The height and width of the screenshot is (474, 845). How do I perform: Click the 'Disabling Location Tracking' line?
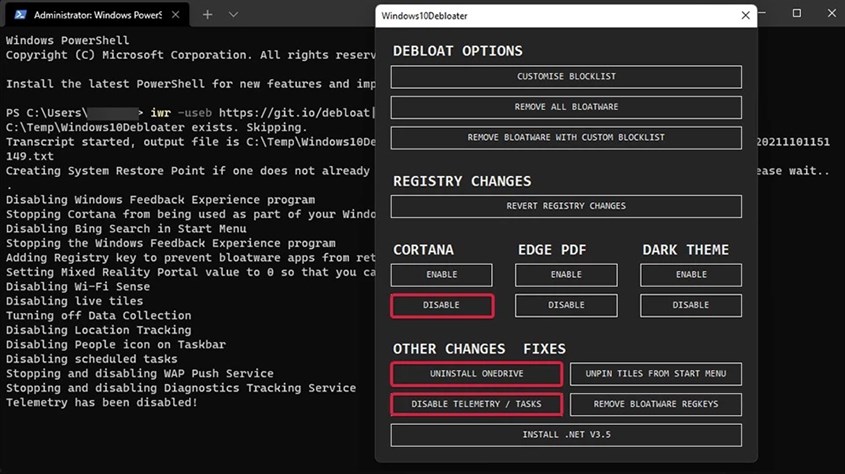pyautogui.click(x=99, y=330)
